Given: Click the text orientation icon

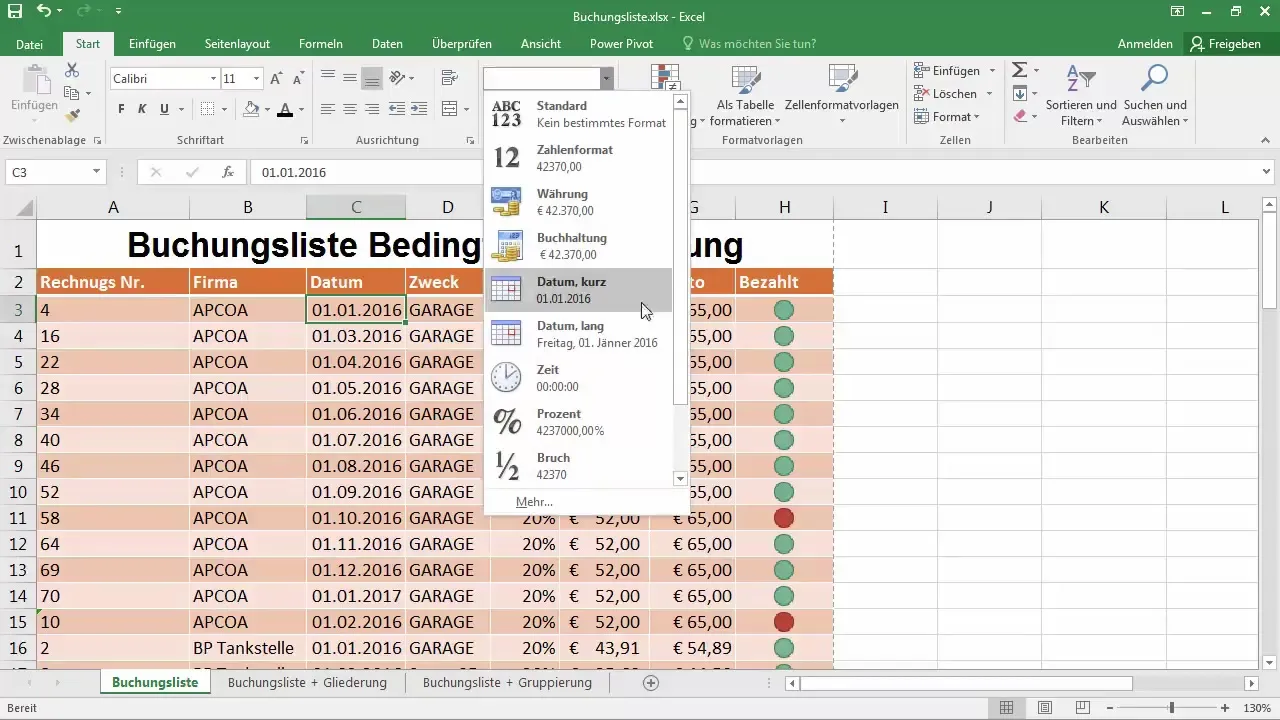Looking at the screenshot, I should (397, 78).
